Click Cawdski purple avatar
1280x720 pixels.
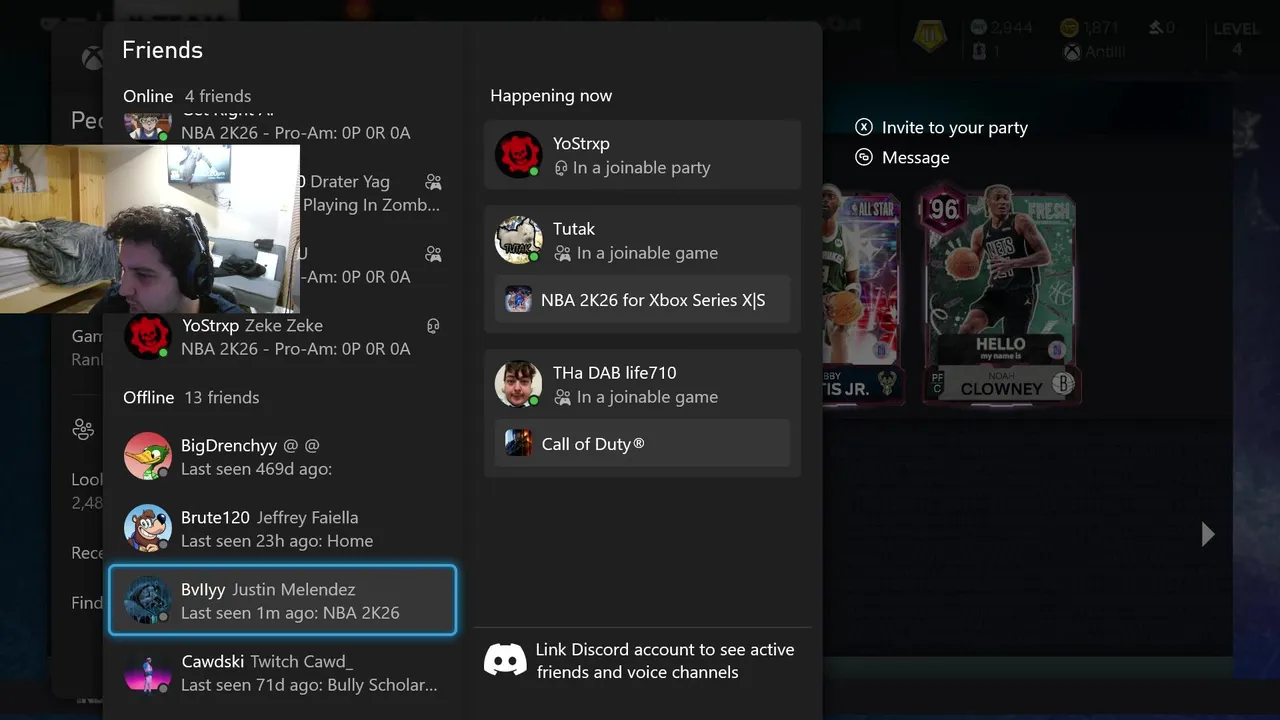(x=148, y=672)
